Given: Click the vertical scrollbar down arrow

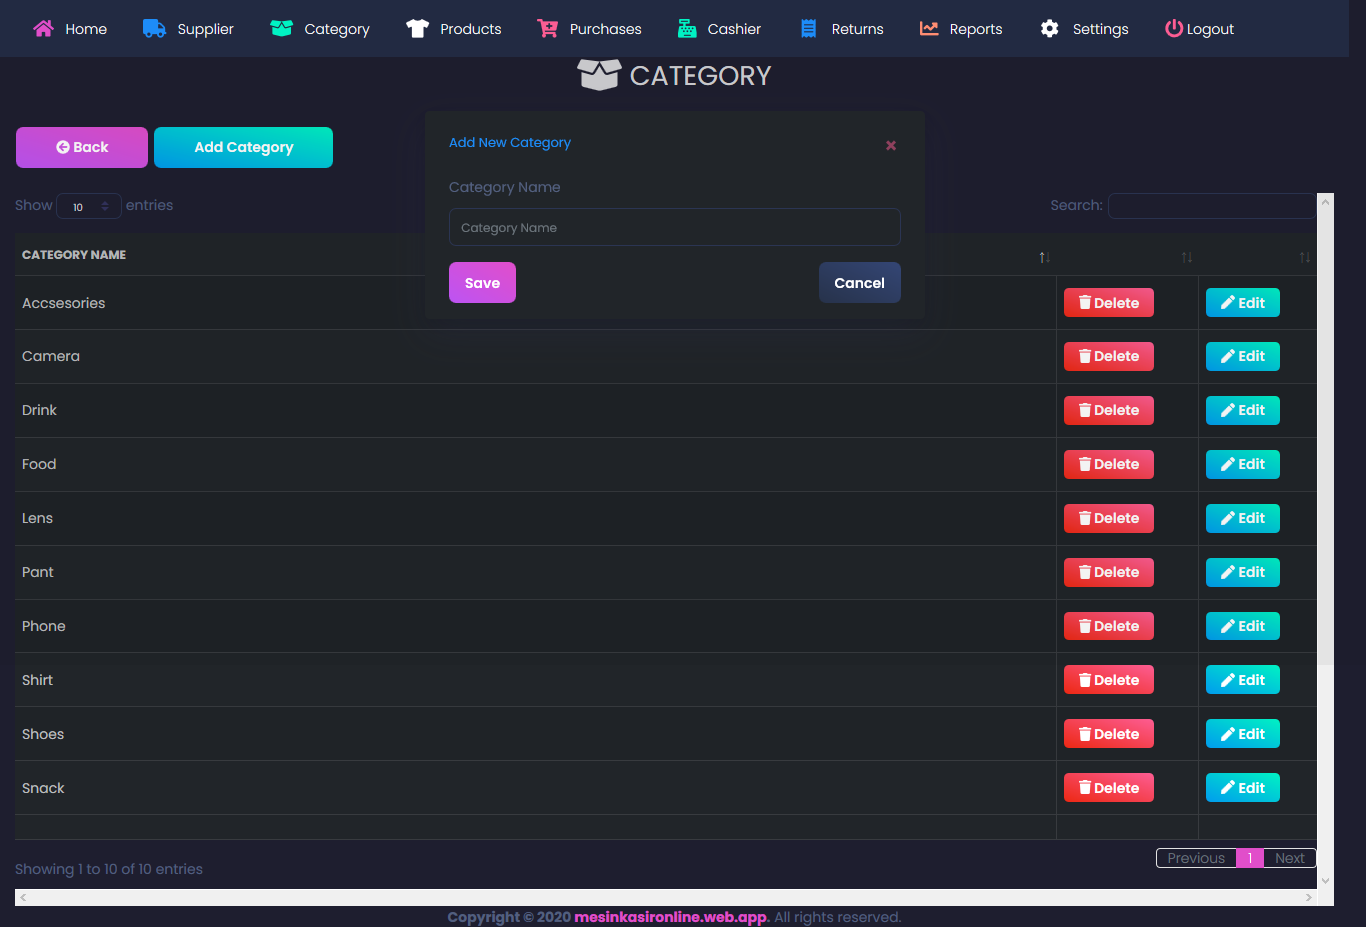Looking at the screenshot, I should [1326, 881].
